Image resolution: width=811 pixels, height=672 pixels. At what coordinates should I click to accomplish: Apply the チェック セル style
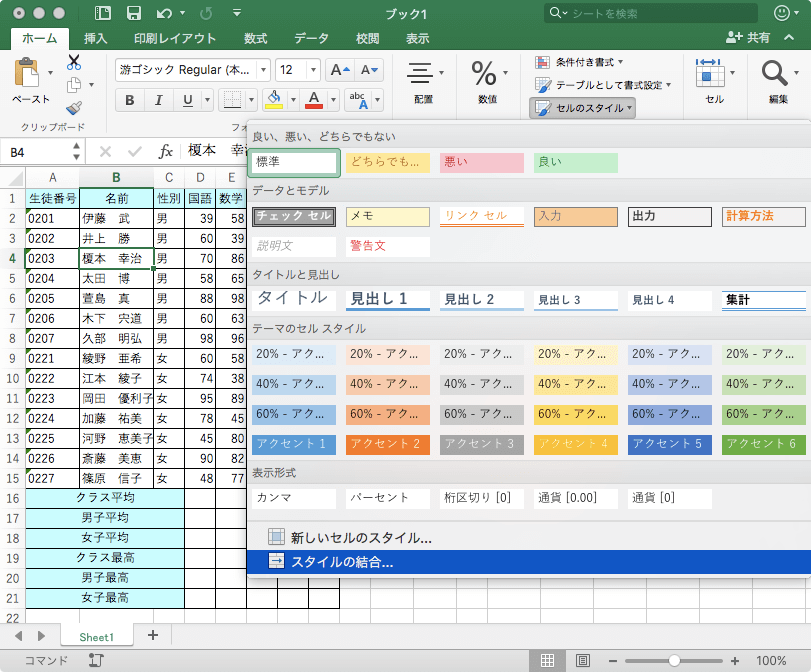tap(294, 217)
